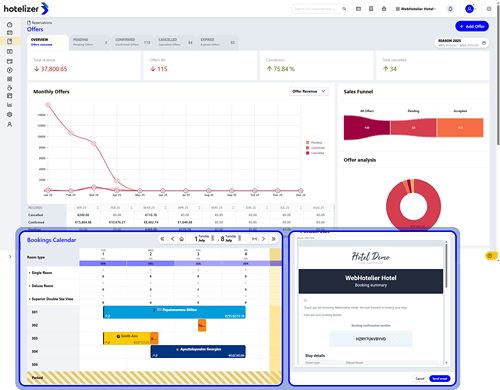Click the fit-width icon in Bookings Calendar toolbar
This screenshot has height=390, width=500.
(x=254, y=239)
